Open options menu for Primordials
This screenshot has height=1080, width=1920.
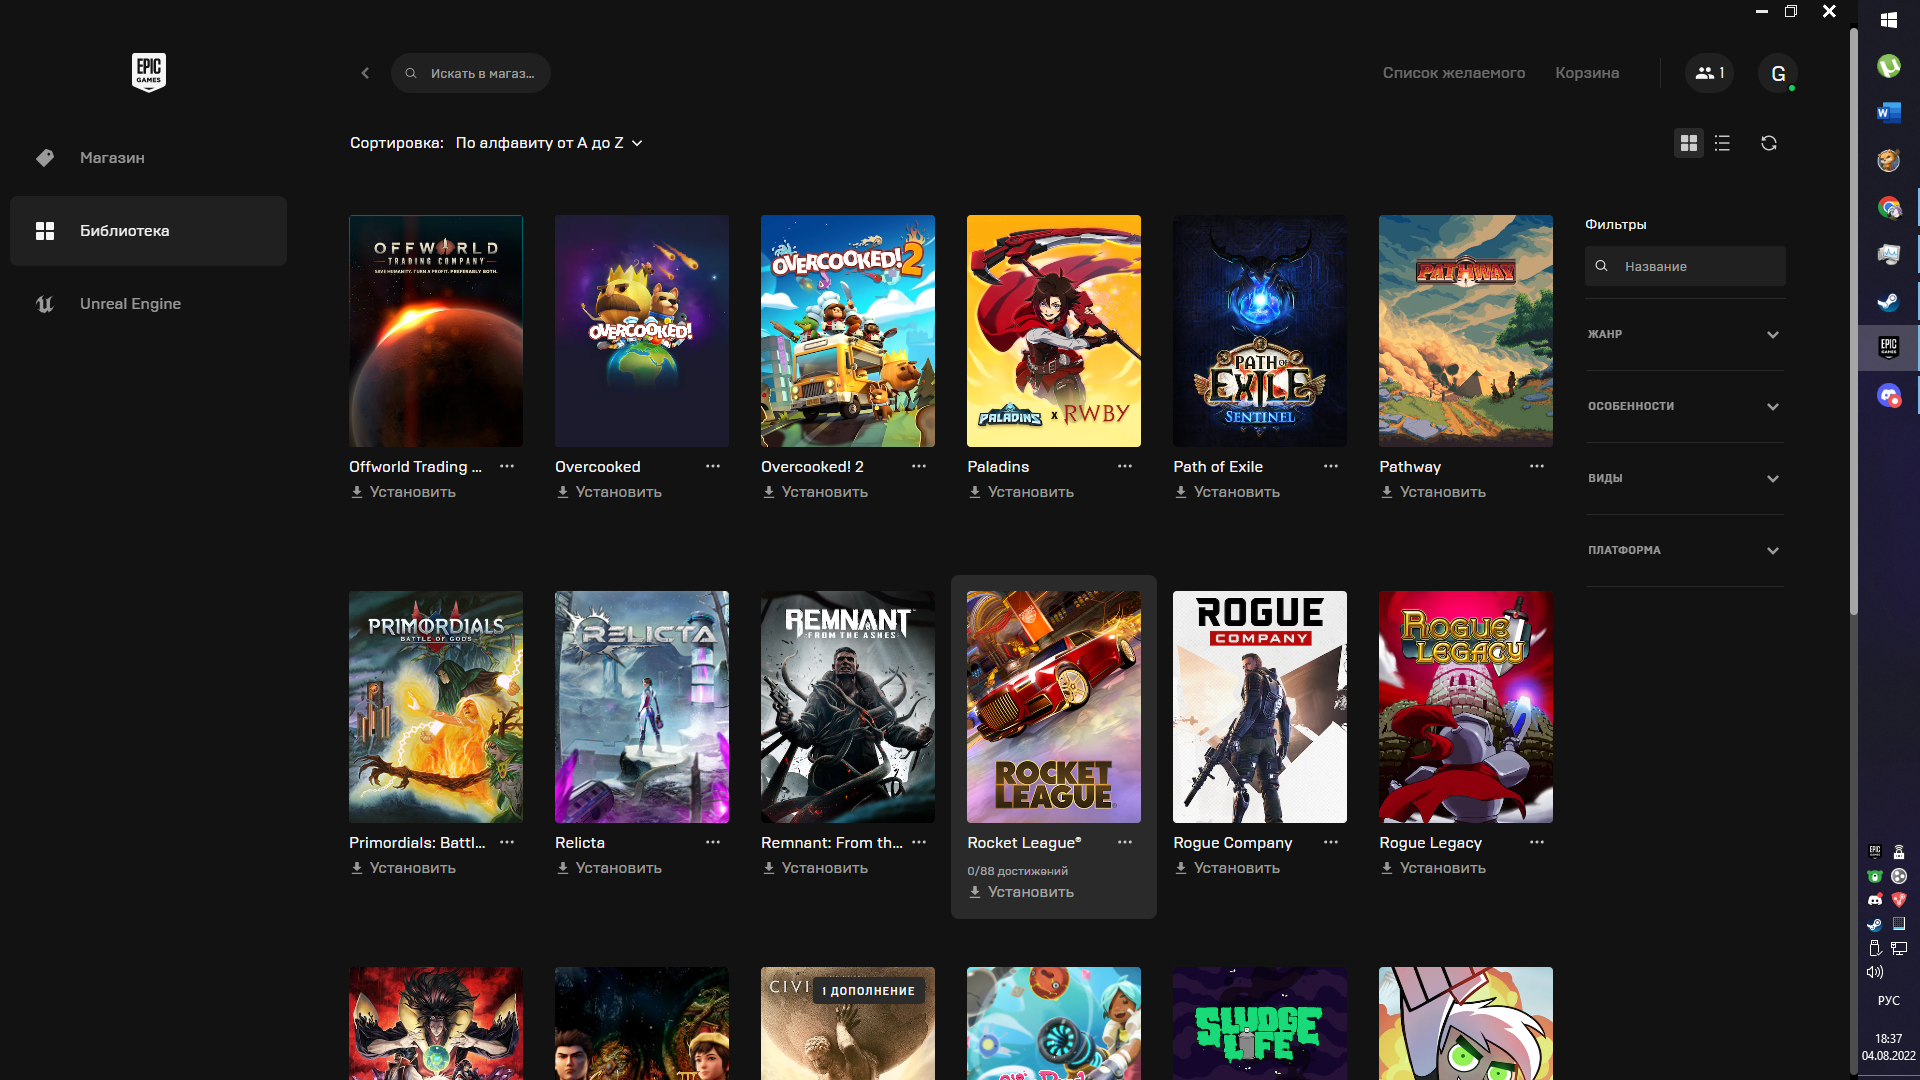click(x=507, y=843)
